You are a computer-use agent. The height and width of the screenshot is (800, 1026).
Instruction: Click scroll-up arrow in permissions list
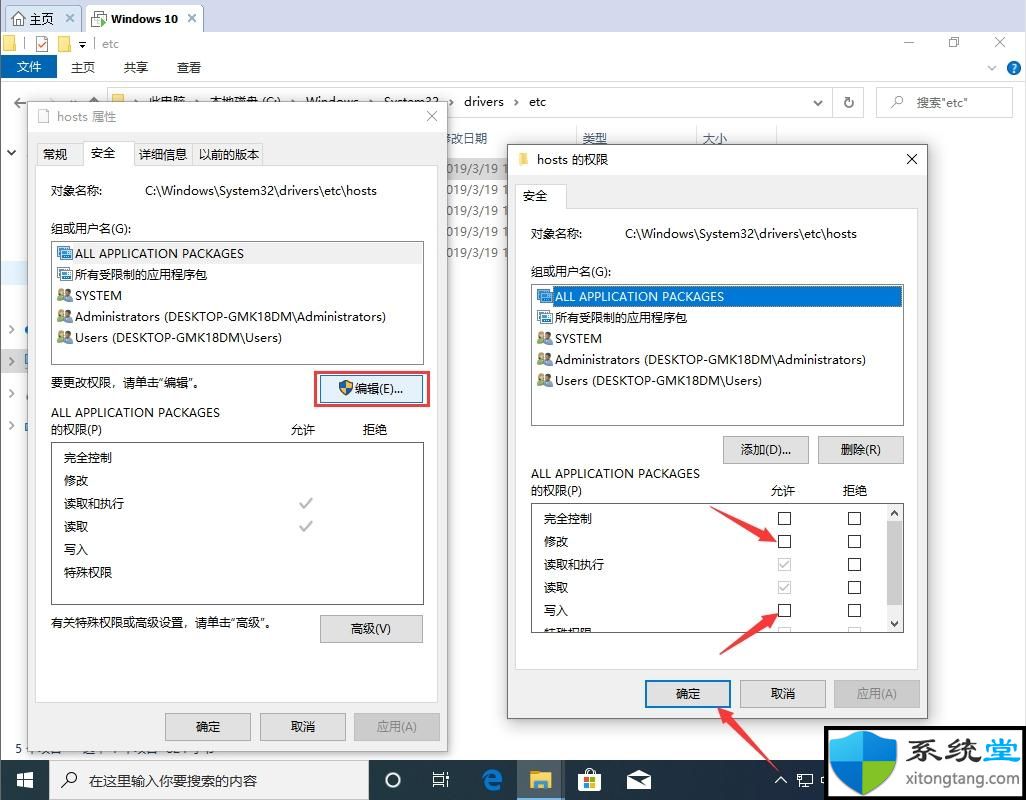pyautogui.click(x=894, y=513)
